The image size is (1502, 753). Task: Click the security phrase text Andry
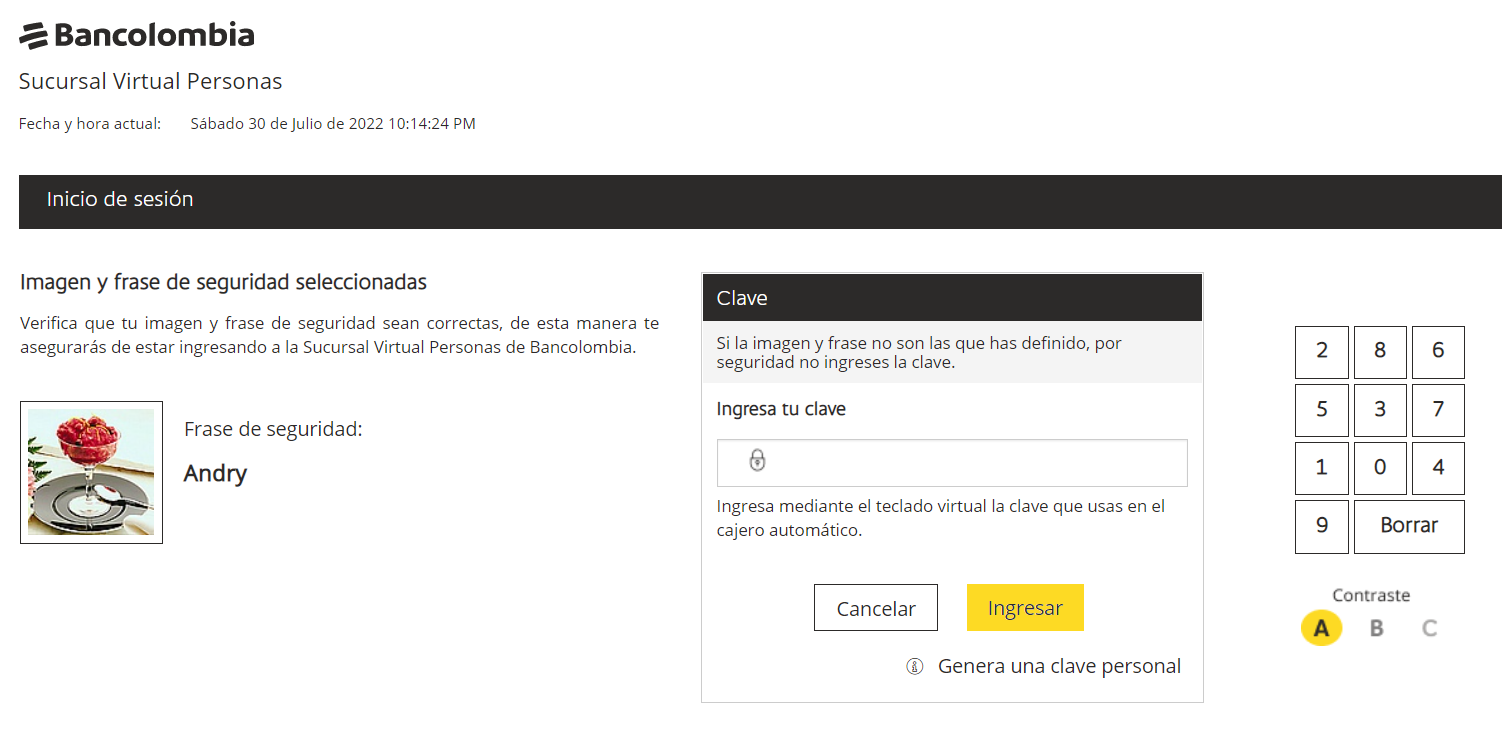tap(215, 474)
